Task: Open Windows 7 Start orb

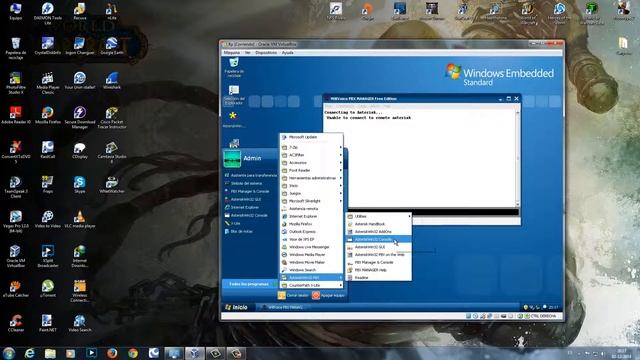Action: coord(9,353)
